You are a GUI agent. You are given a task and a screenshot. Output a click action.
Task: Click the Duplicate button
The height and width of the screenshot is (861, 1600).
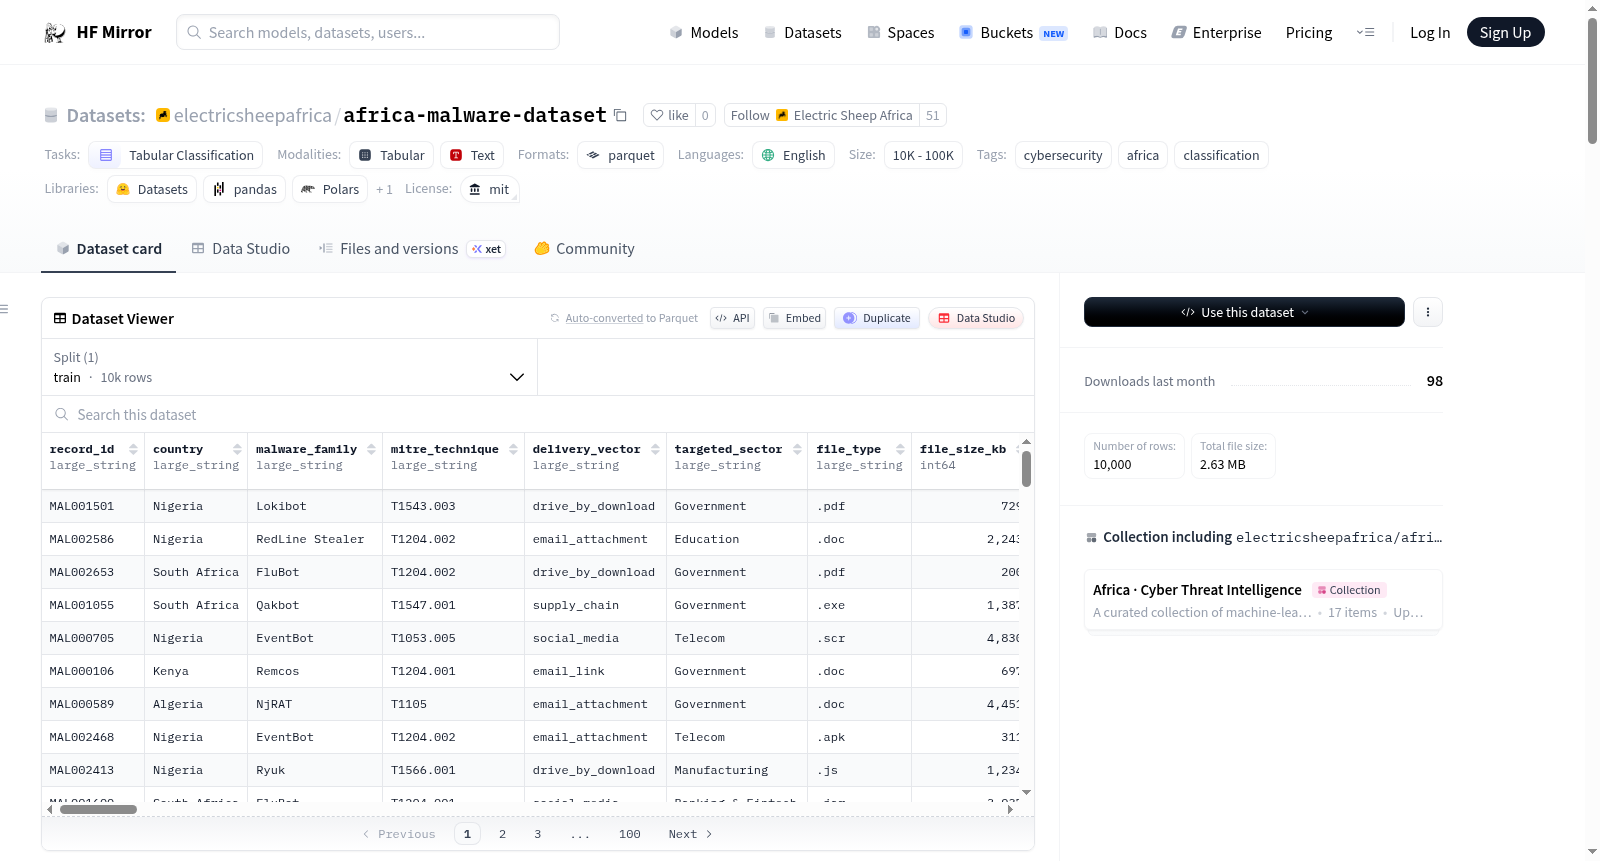click(x=877, y=318)
